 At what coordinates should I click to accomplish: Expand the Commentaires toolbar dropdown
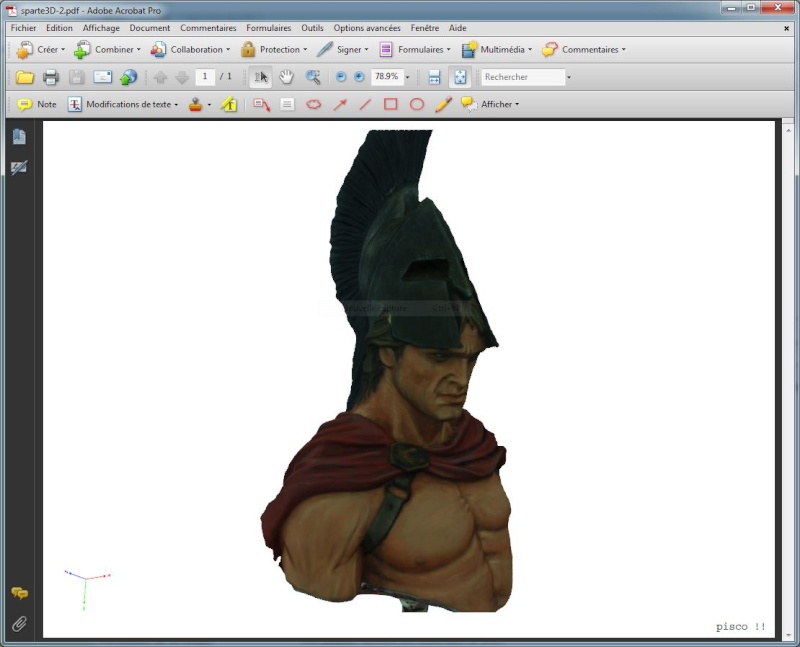coord(584,49)
